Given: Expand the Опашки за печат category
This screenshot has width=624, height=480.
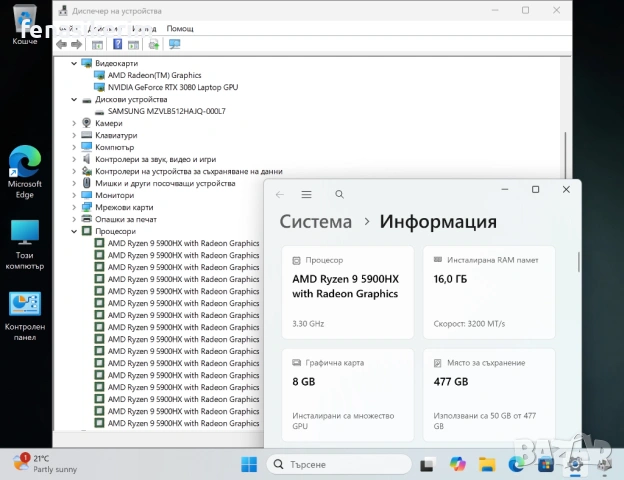Looking at the screenshot, I should [x=74, y=219].
